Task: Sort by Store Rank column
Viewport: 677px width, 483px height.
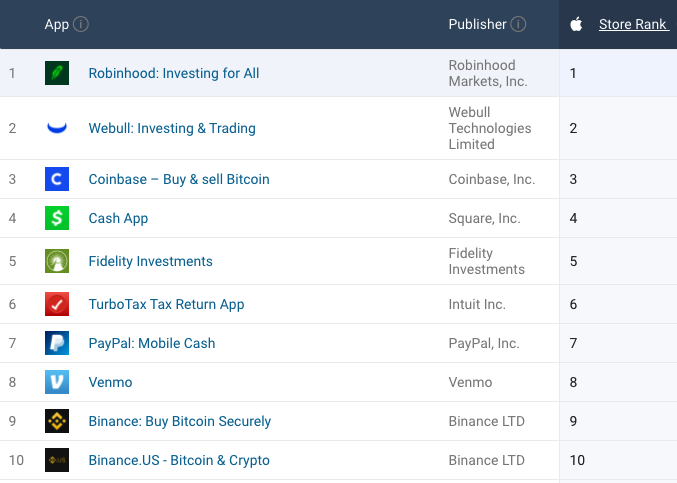Action: 633,24
